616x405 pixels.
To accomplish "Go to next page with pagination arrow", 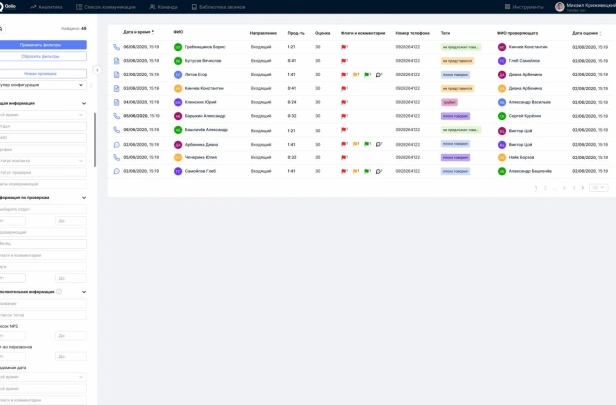I will (583, 188).
